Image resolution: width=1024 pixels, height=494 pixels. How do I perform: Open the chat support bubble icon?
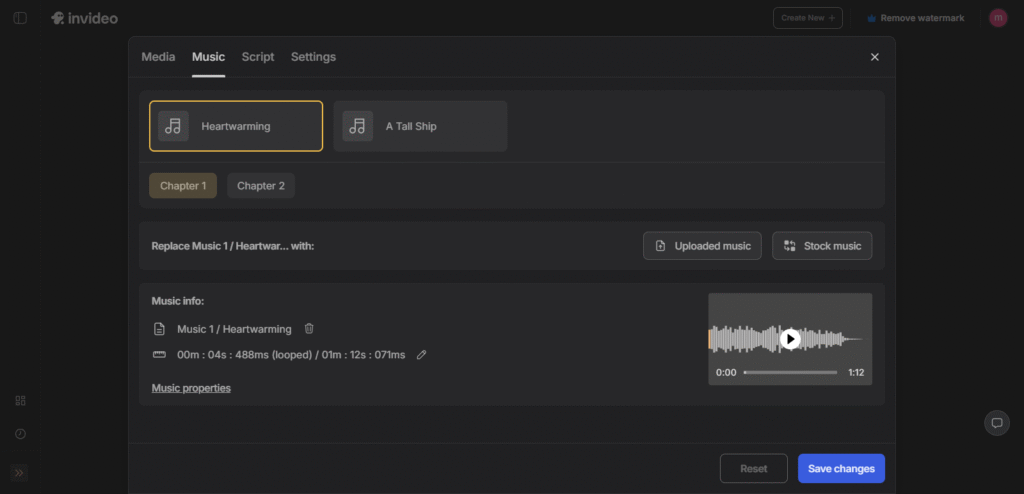pyautogui.click(x=996, y=423)
